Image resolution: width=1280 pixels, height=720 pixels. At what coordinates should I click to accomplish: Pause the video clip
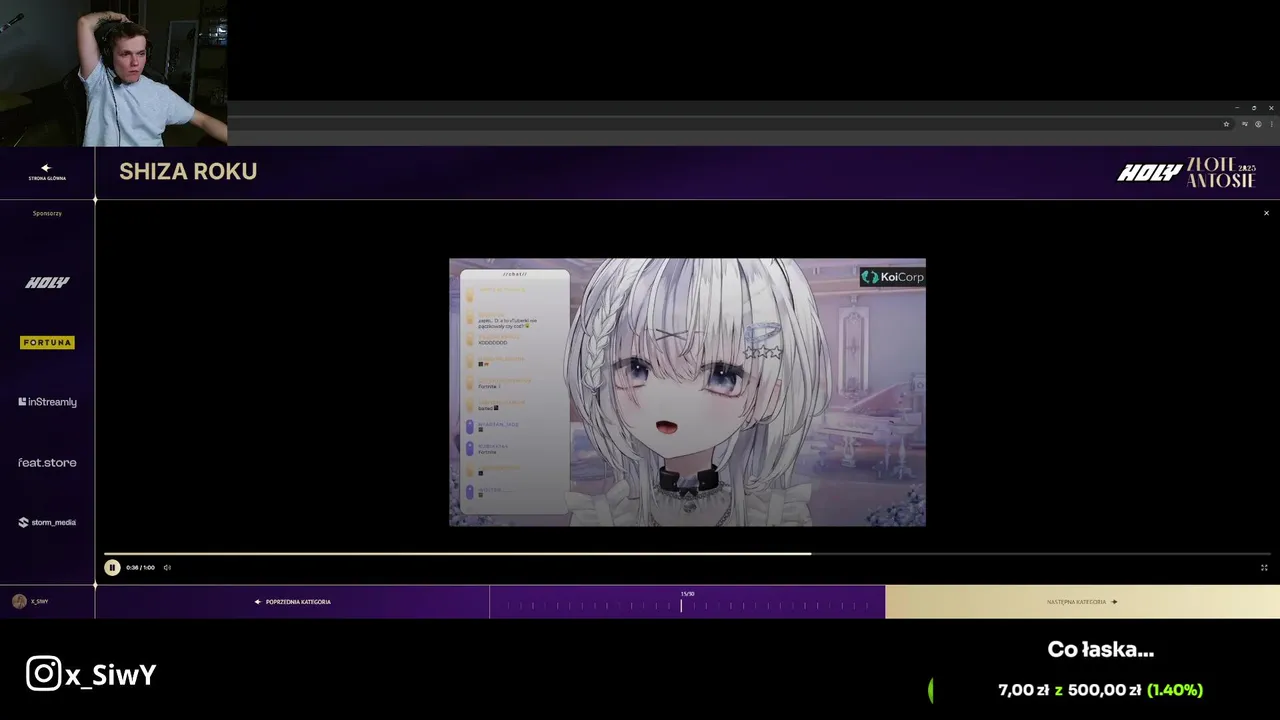tap(112, 567)
